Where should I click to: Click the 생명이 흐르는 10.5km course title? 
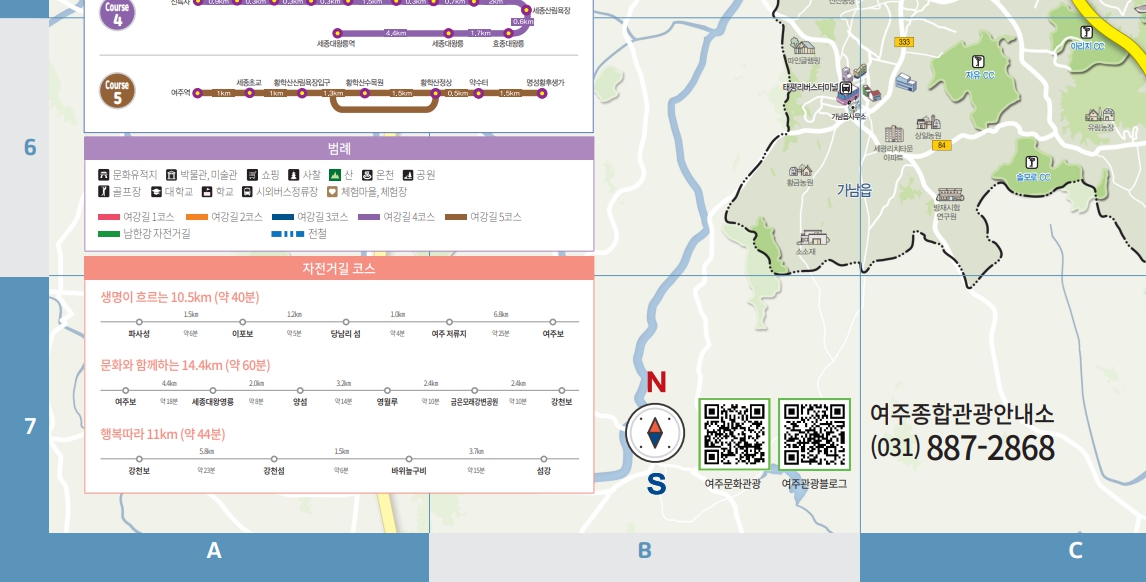pos(180,297)
